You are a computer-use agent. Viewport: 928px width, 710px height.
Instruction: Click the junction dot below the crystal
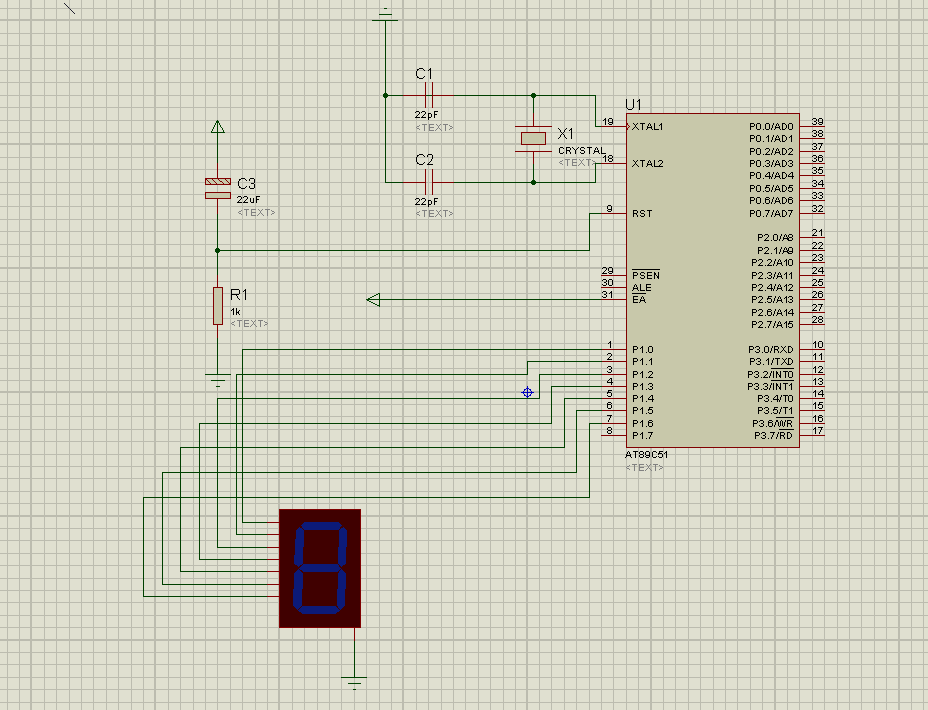[x=533, y=182]
